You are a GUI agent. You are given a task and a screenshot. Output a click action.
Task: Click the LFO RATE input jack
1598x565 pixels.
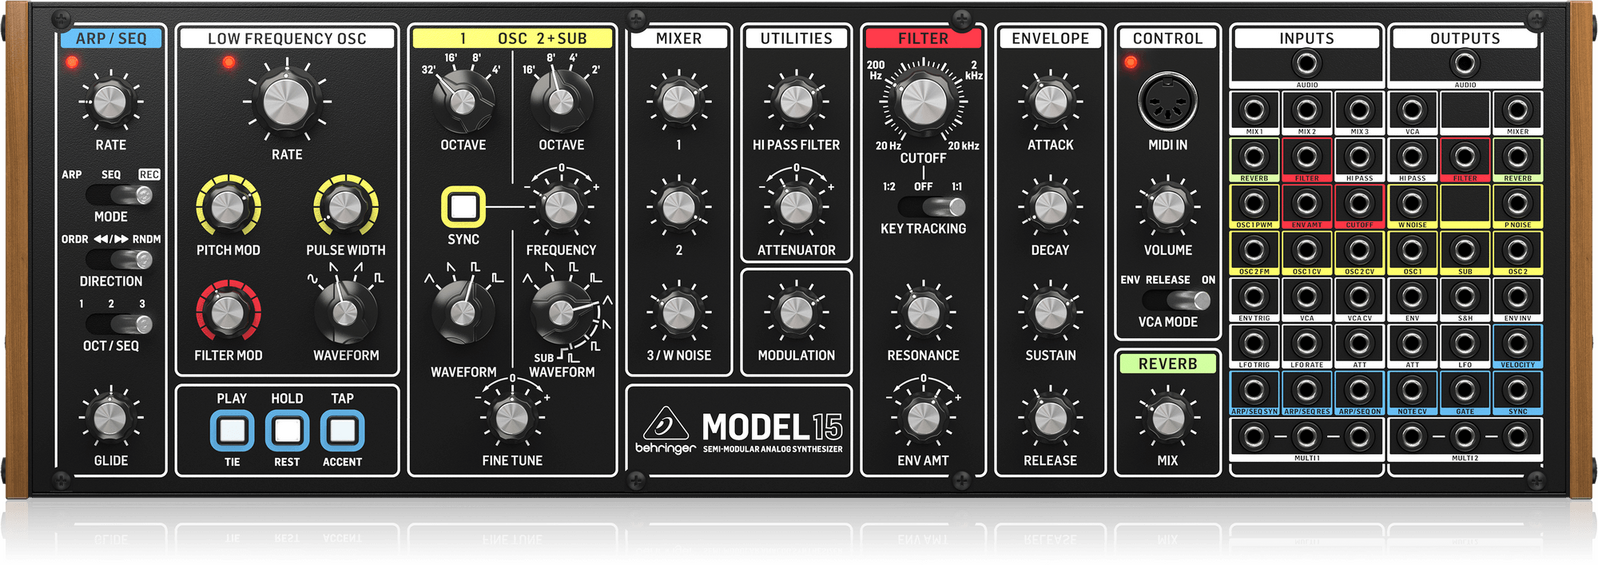(1306, 344)
